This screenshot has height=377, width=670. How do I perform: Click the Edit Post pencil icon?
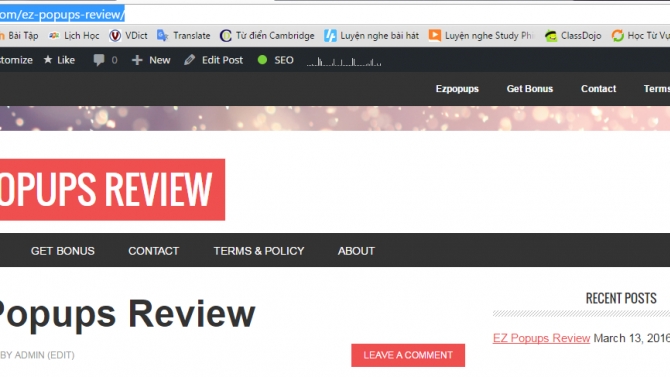pos(189,60)
